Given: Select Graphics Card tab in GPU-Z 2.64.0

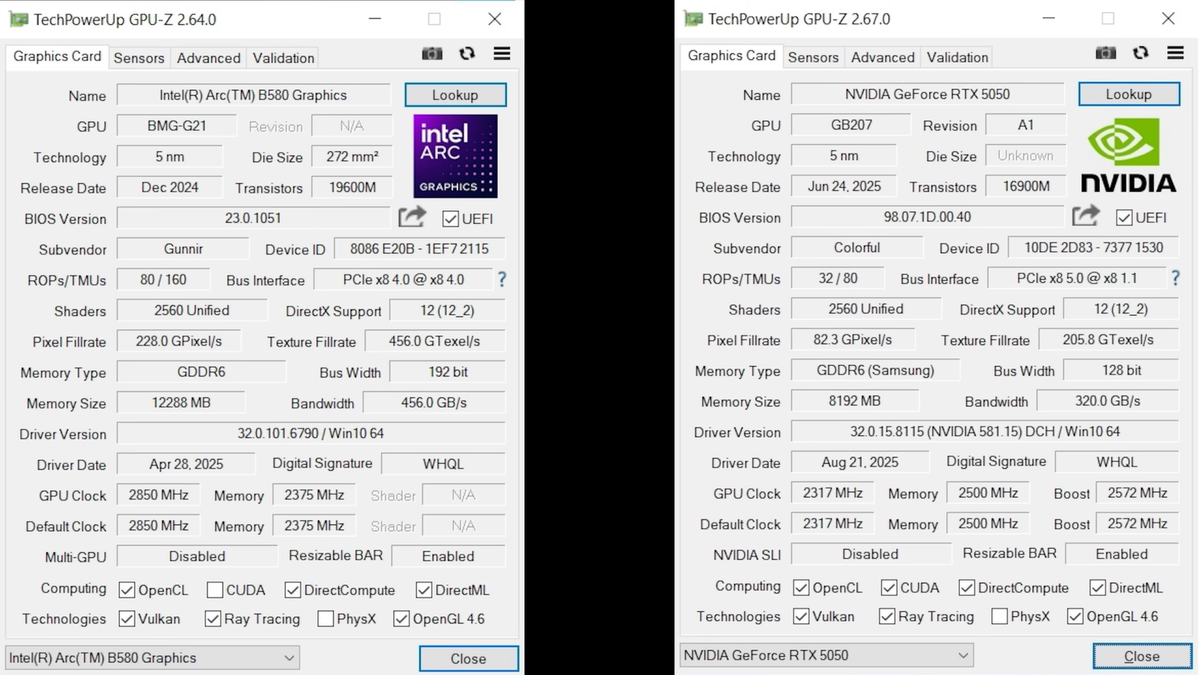Looking at the screenshot, I should pyautogui.click(x=57, y=56).
